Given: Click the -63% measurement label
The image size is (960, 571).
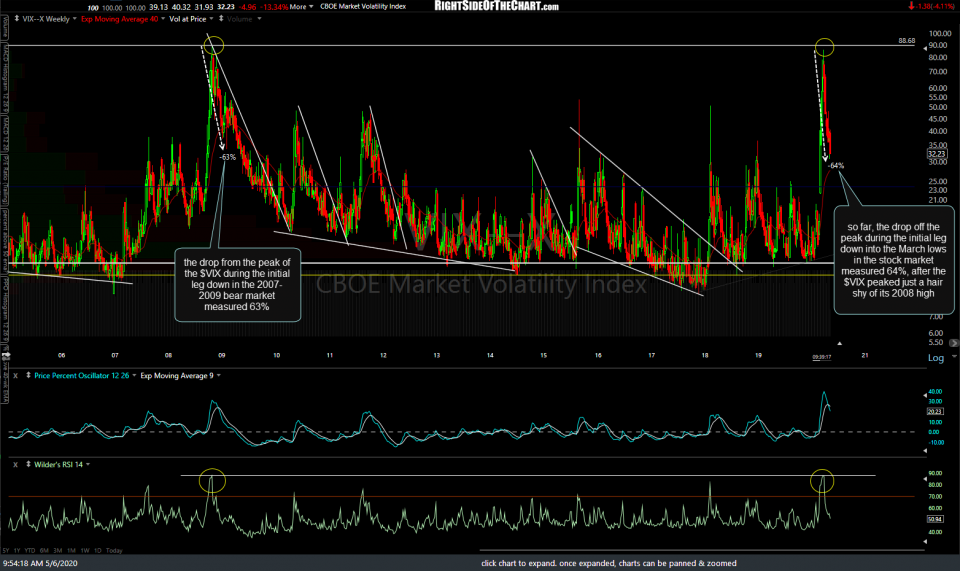Looking at the screenshot, I should [227, 157].
